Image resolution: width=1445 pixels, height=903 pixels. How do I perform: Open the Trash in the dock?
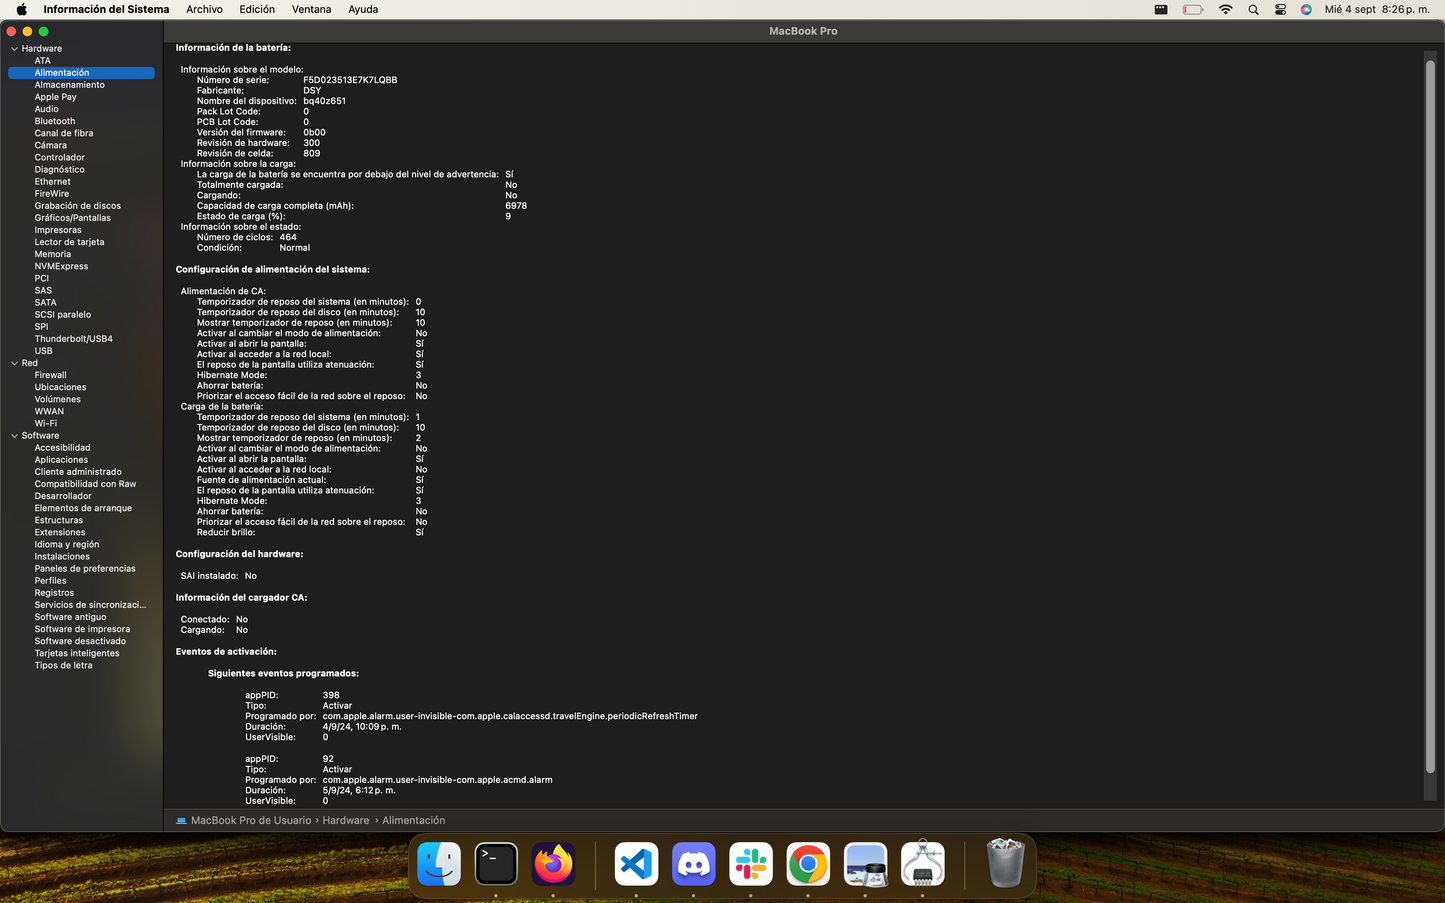click(x=1005, y=864)
